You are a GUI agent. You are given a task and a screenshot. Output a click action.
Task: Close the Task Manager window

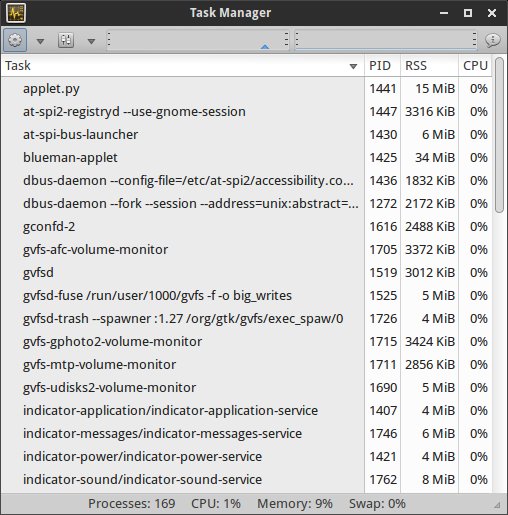492,13
